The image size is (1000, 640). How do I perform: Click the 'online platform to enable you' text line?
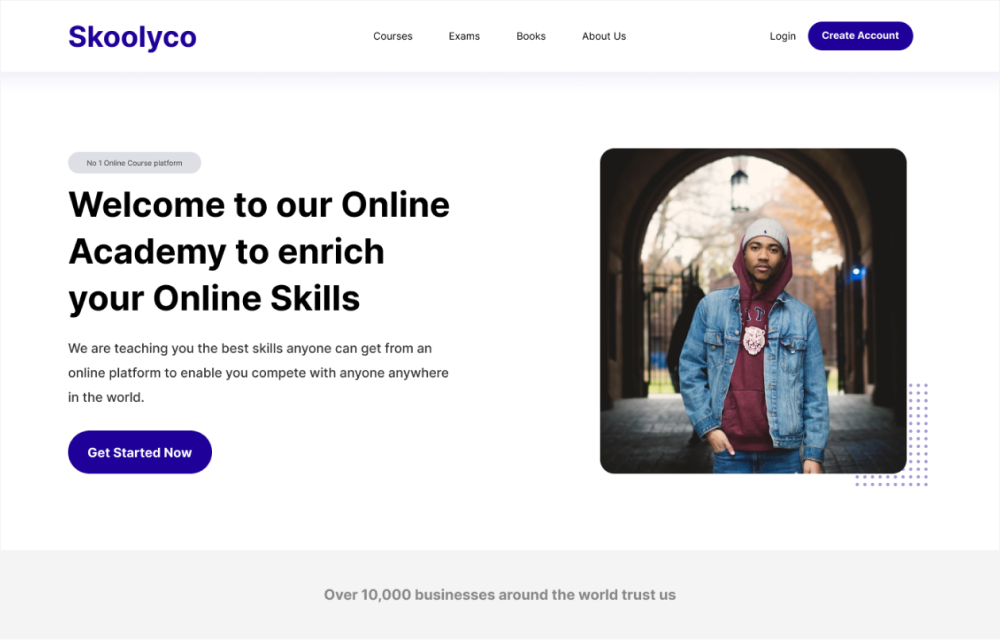[258, 373]
